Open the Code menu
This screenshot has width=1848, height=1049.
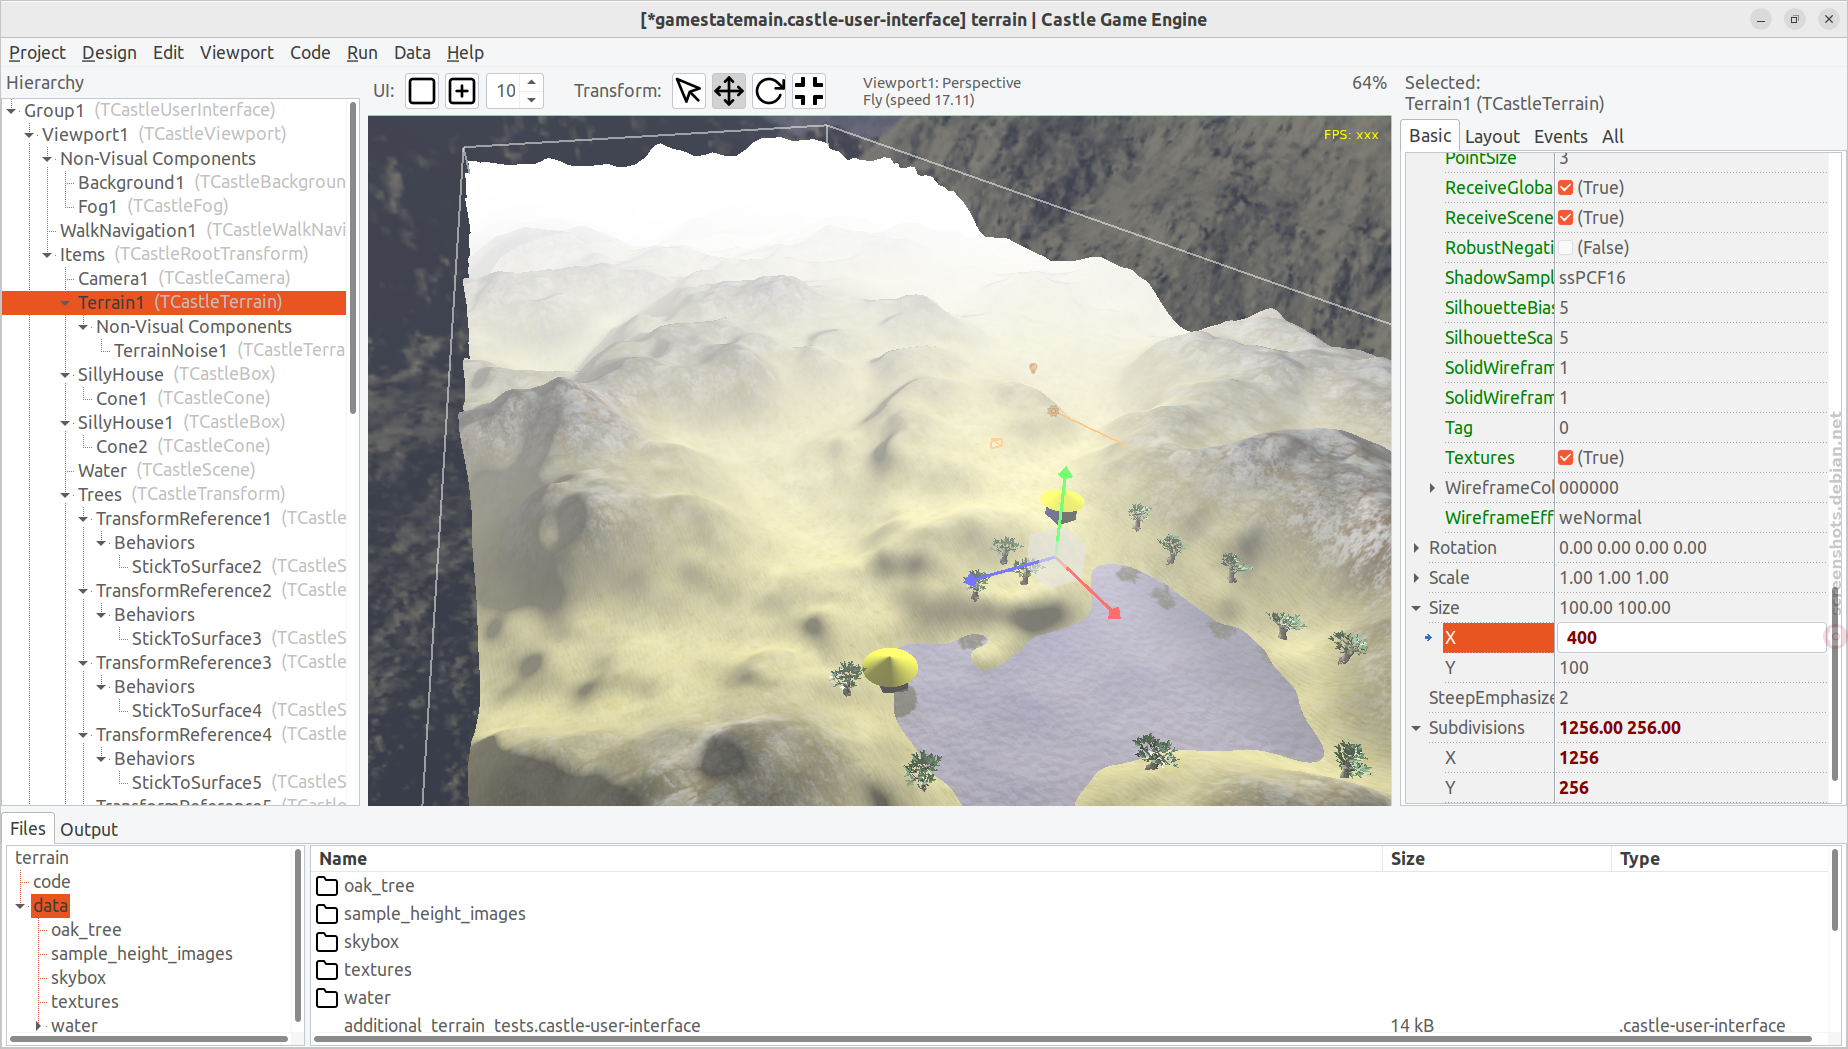pyautogui.click(x=310, y=53)
